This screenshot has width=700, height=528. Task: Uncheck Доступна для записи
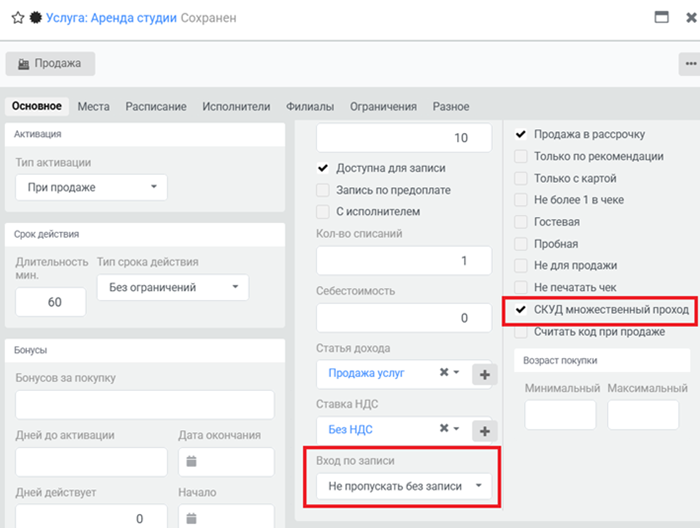click(x=323, y=168)
